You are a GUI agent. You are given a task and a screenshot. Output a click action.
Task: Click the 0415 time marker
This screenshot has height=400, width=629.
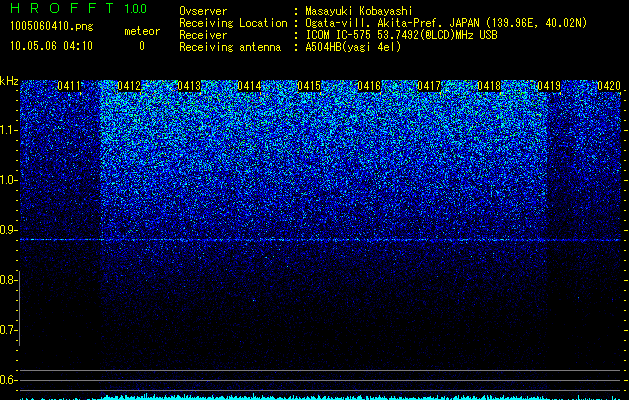(x=309, y=86)
